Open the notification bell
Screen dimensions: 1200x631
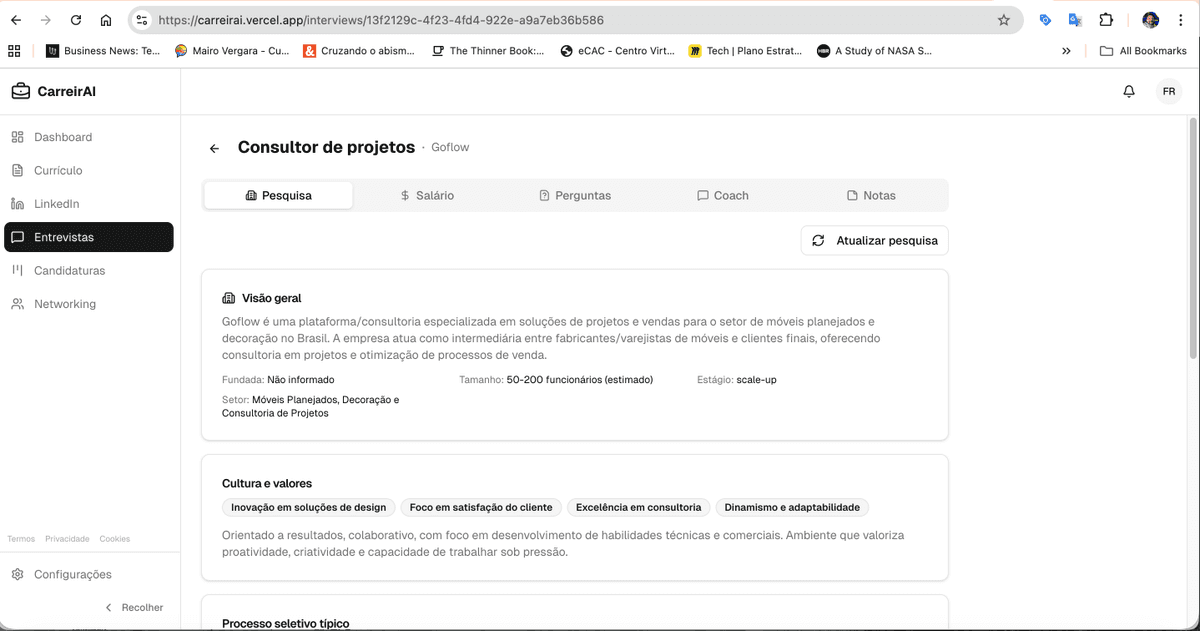pyautogui.click(x=1128, y=90)
